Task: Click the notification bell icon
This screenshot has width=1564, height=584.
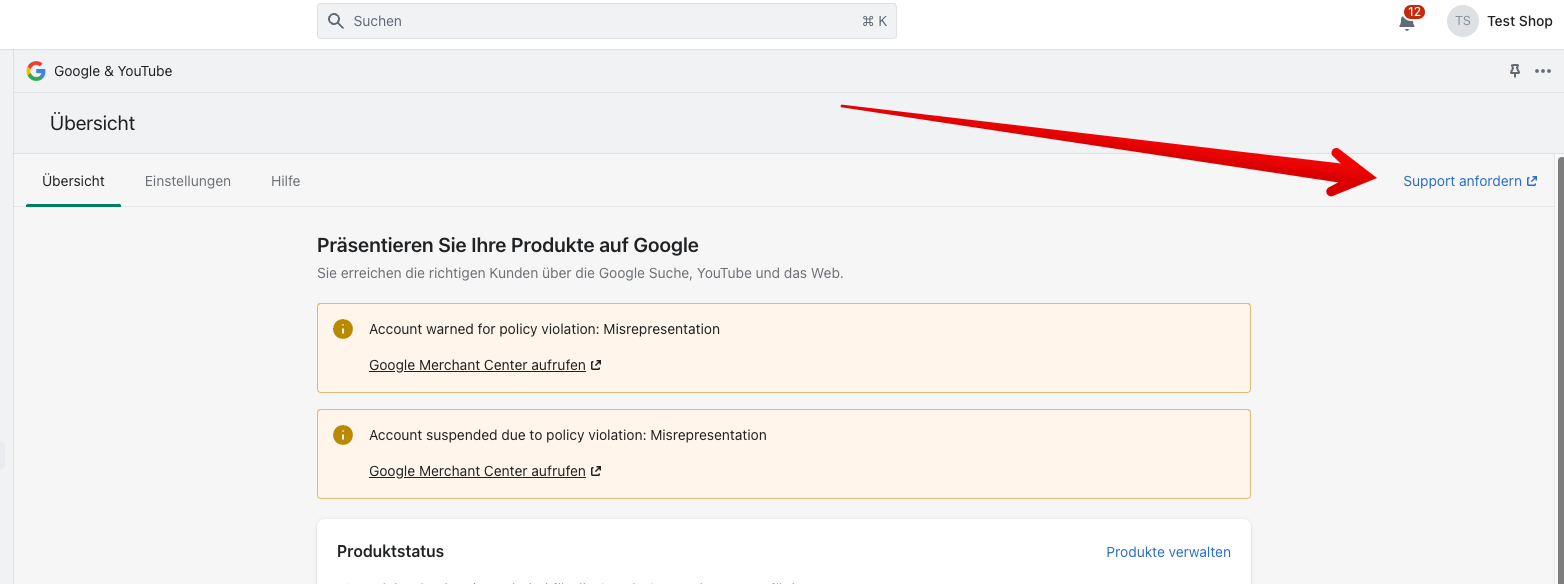Action: click(x=1407, y=23)
